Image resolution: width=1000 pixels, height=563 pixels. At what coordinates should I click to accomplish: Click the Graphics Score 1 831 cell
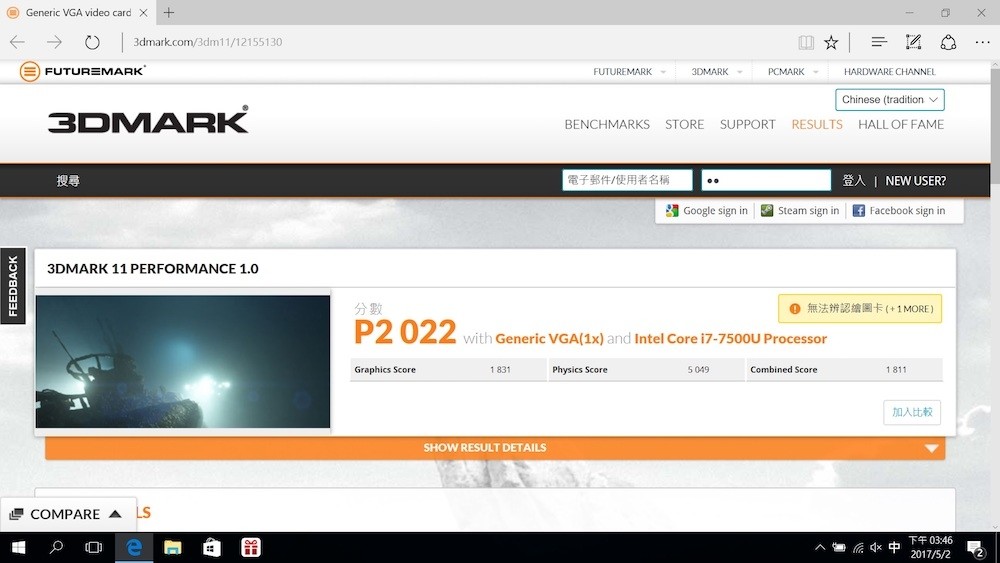click(x=448, y=370)
